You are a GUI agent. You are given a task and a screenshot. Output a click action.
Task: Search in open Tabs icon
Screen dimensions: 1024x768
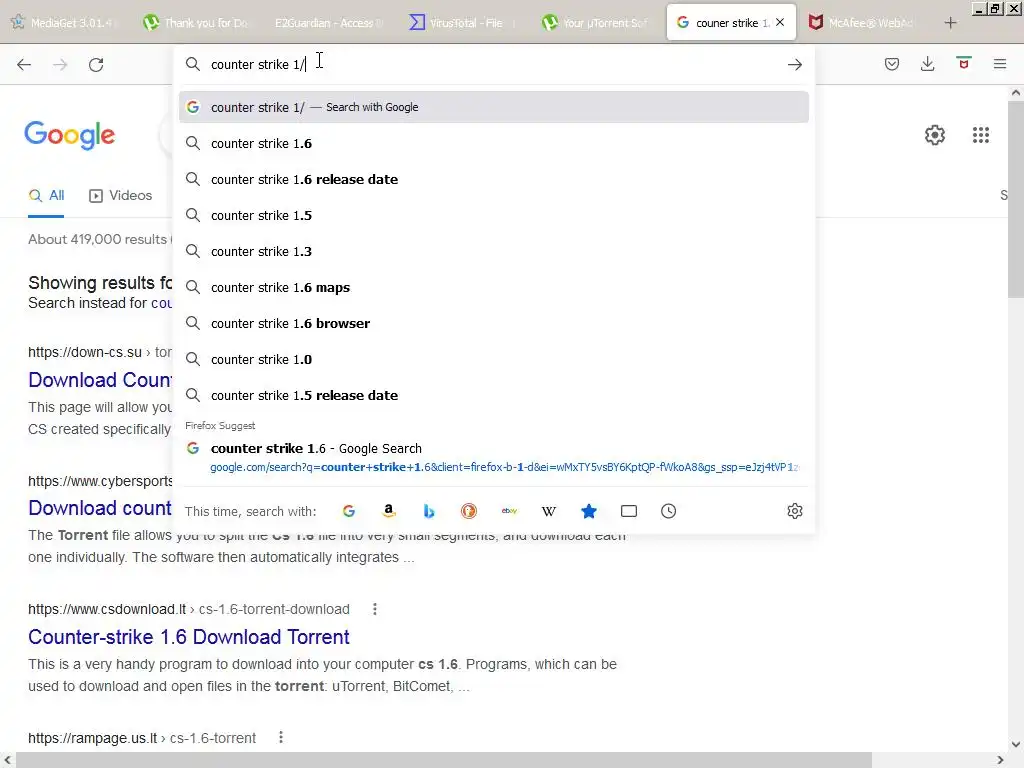pyautogui.click(x=628, y=511)
